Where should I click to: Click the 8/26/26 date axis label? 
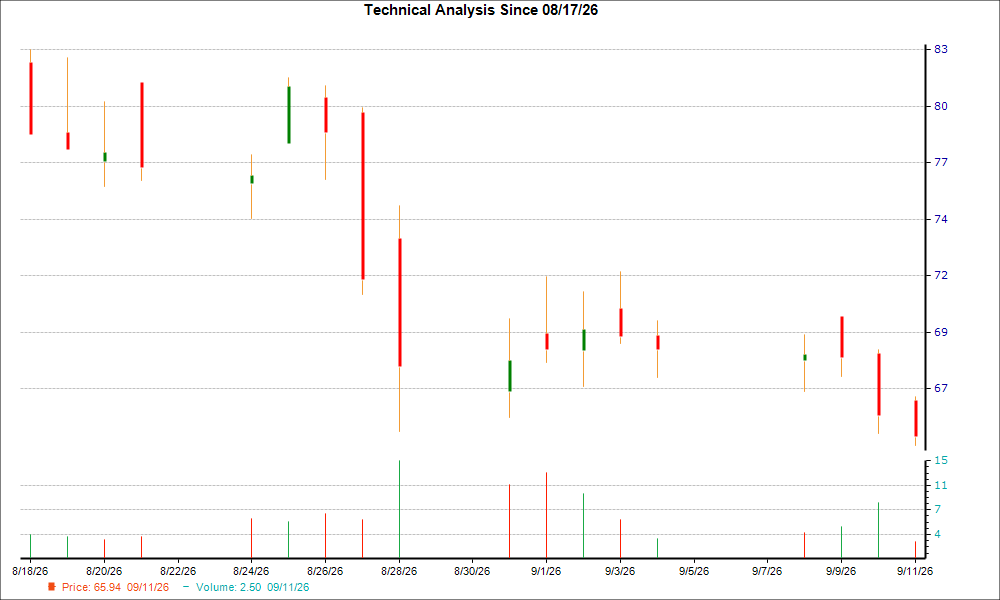pos(325,571)
